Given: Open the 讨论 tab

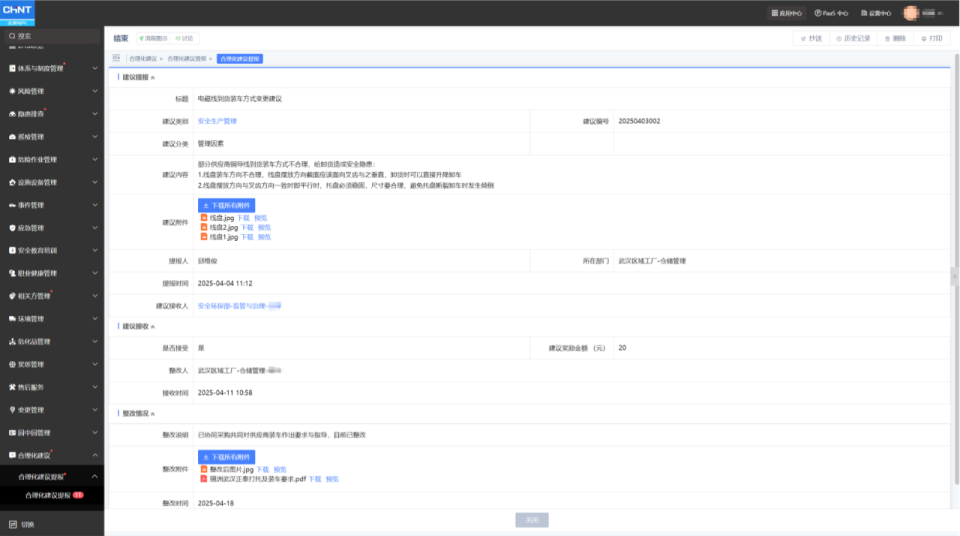Looking at the screenshot, I should [x=184, y=39].
